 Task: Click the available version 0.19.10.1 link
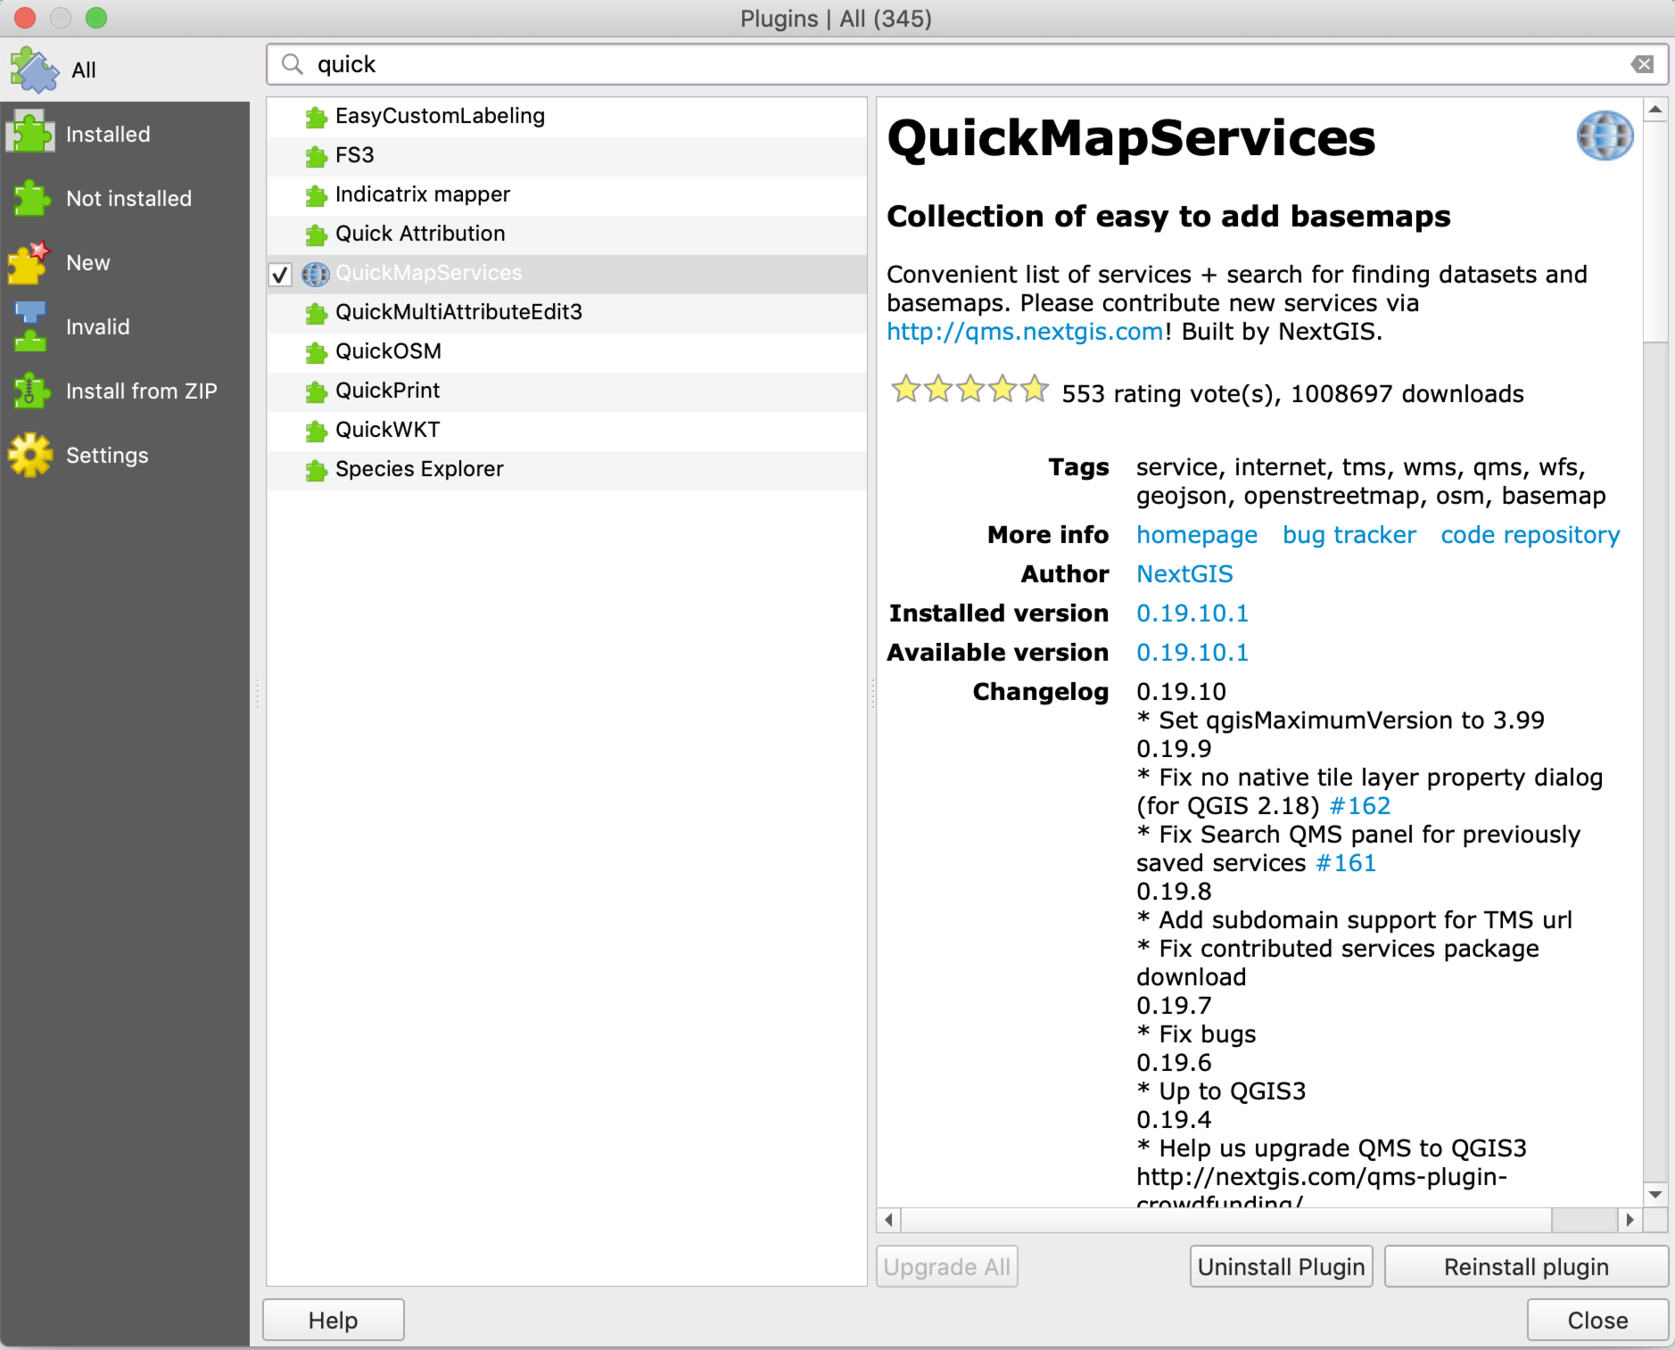1192,652
